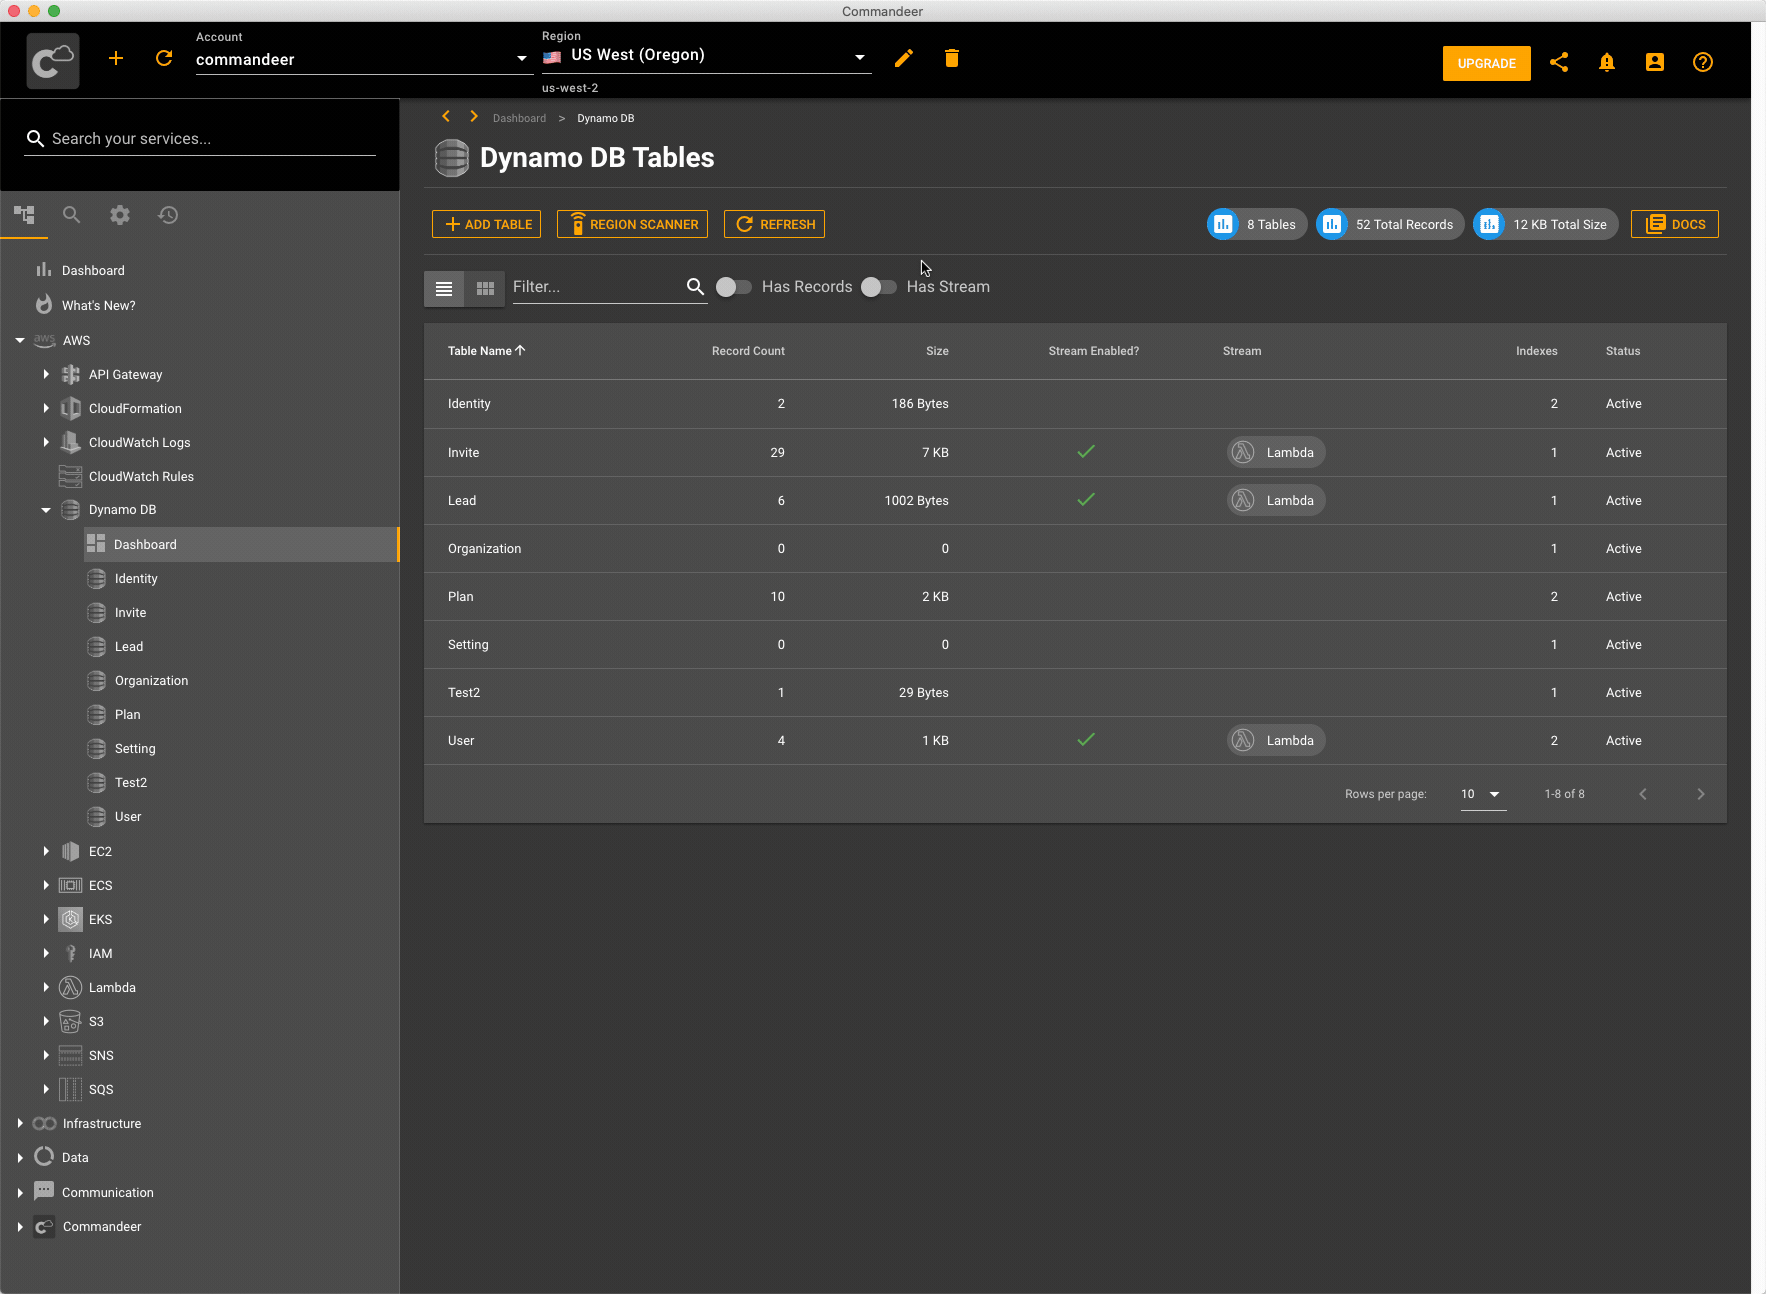Click the Filter input field
Image resolution: width=1766 pixels, height=1294 pixels.
click(x=597, y=287)
